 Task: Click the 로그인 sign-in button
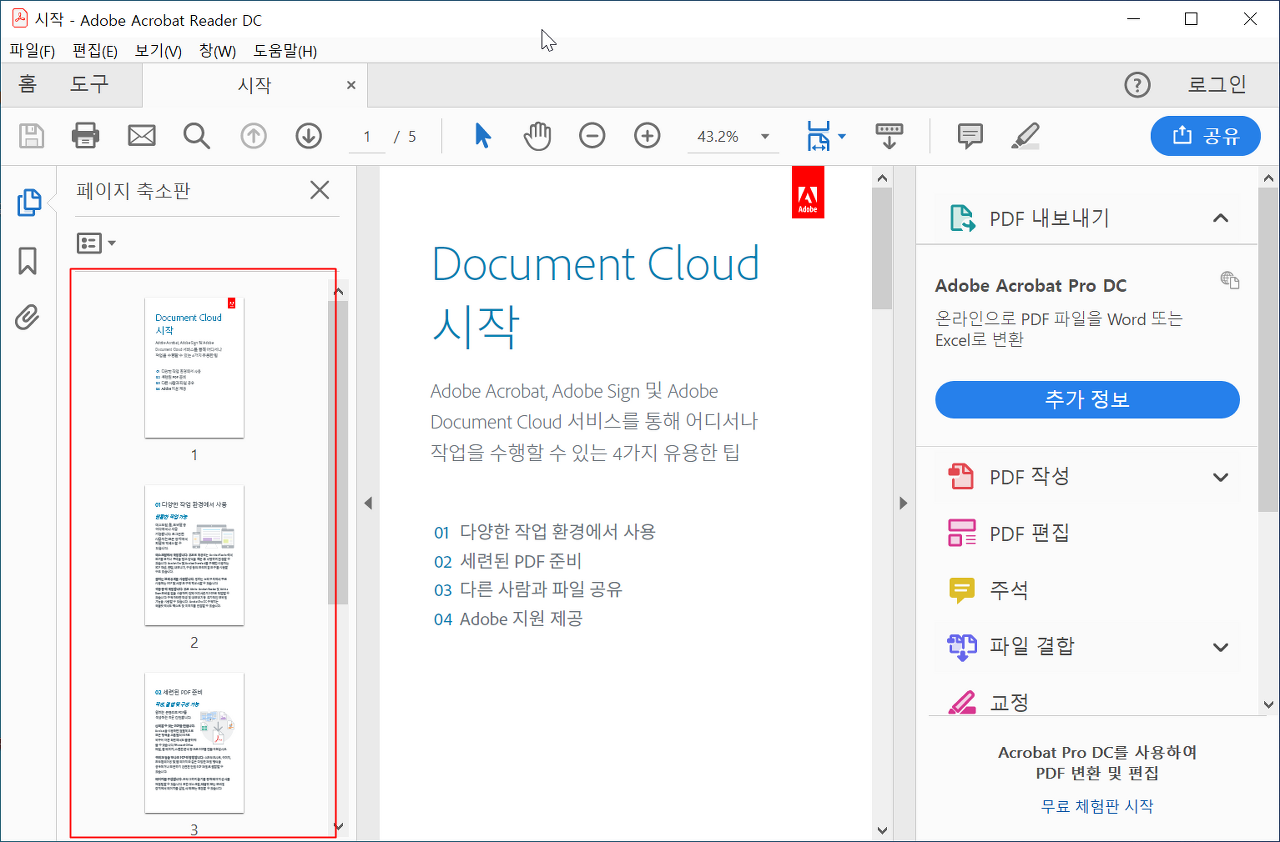(x=1217, y=85)
